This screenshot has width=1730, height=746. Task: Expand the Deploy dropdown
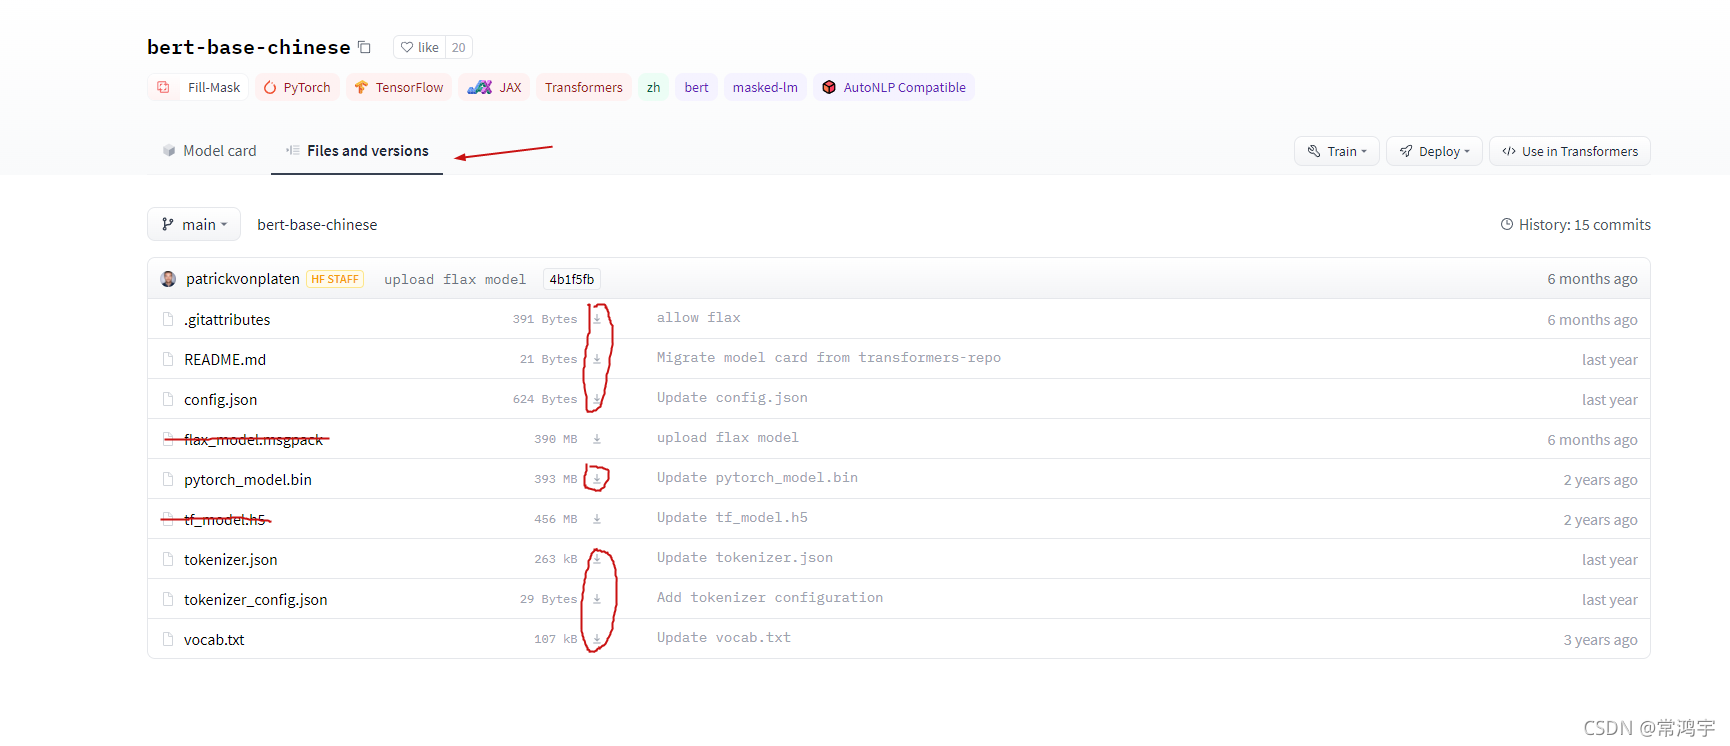tap(1434, 151)
